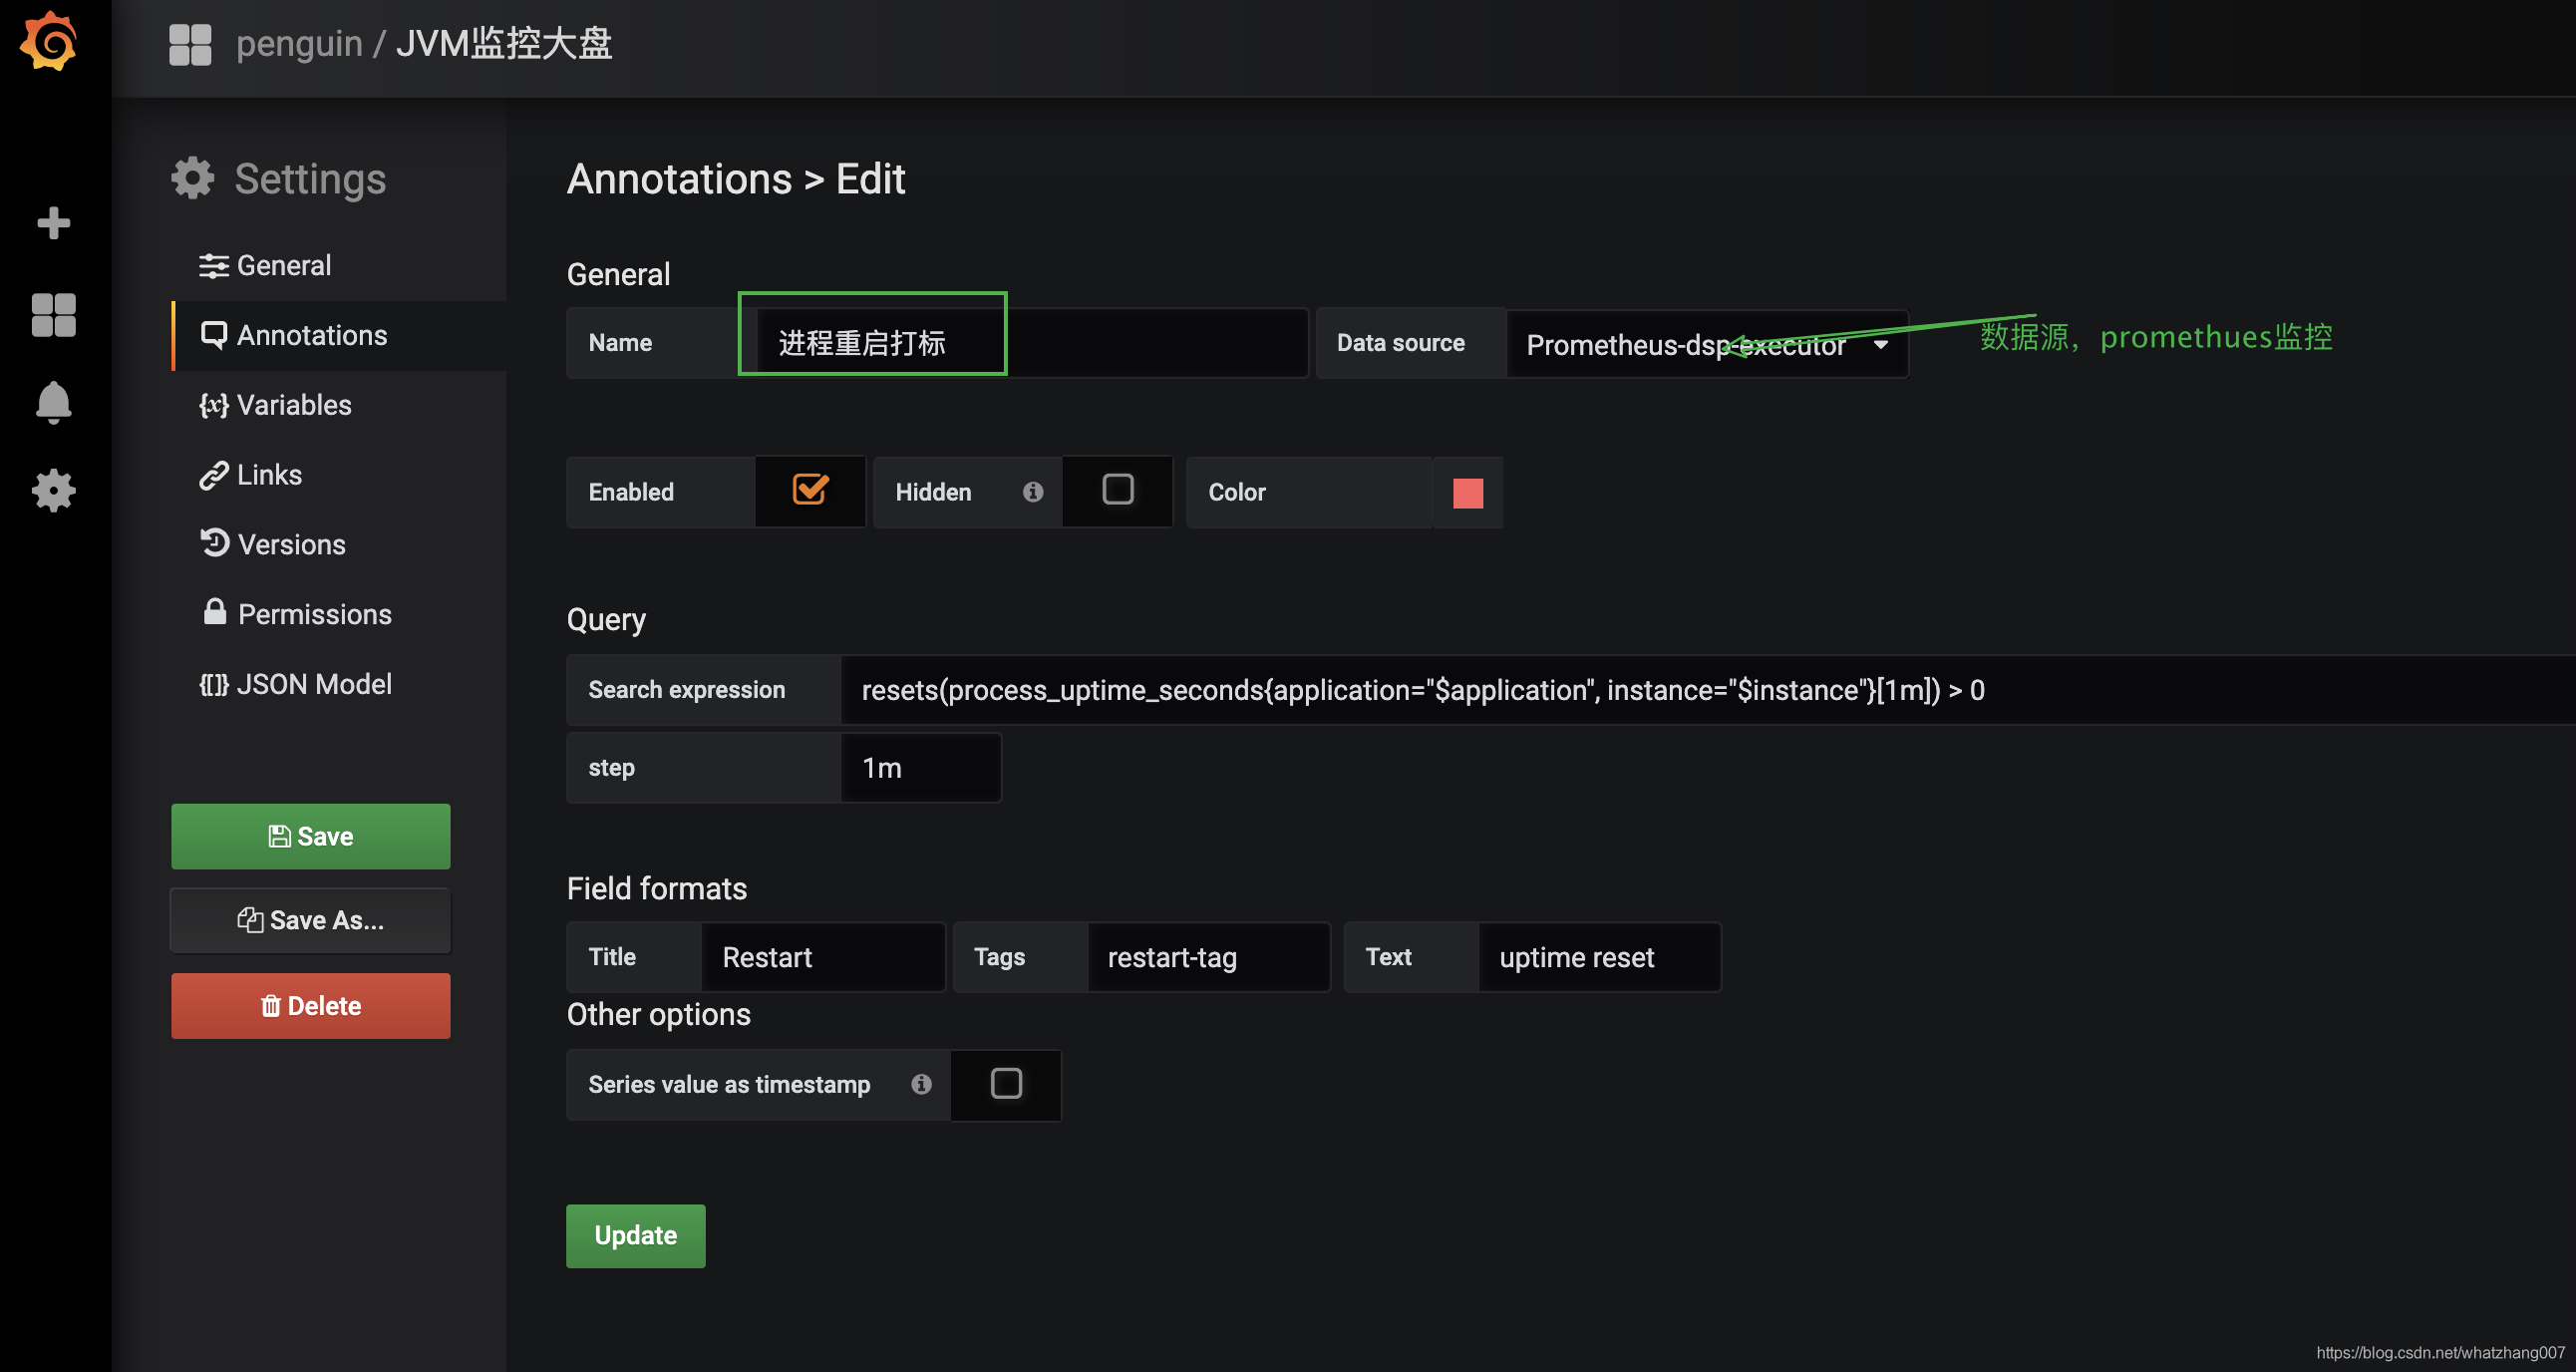The image size is (2576, 1372).
Task: Click the red Delete button
Action: pos(310,1005)
